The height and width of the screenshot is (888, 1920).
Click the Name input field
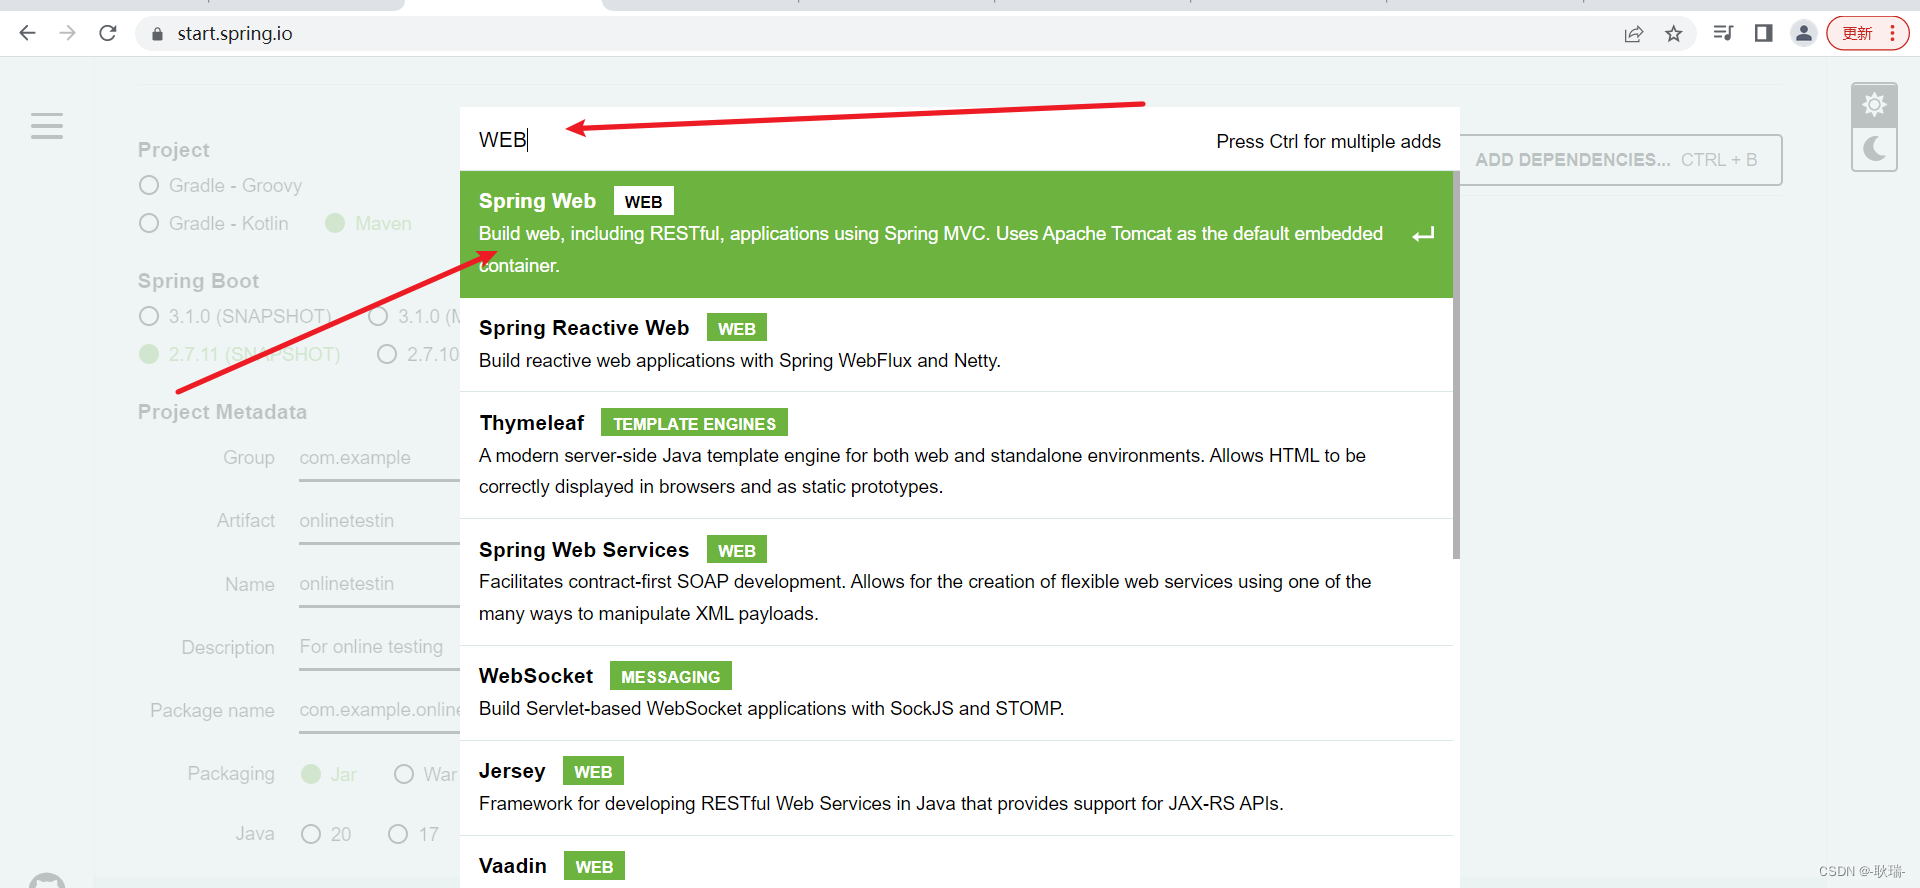[379, 584]
